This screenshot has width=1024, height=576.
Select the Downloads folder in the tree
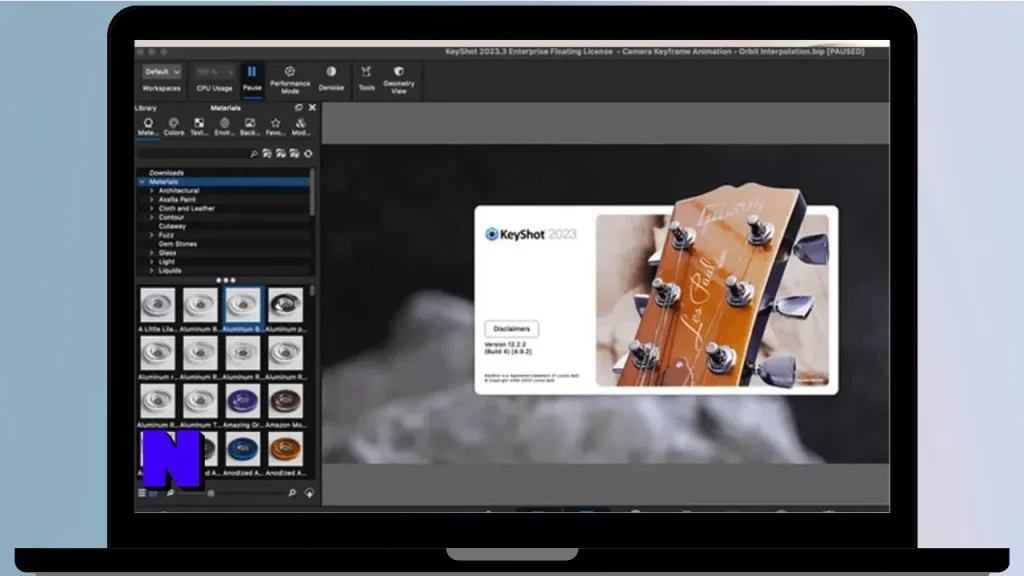tap(167, 173)
